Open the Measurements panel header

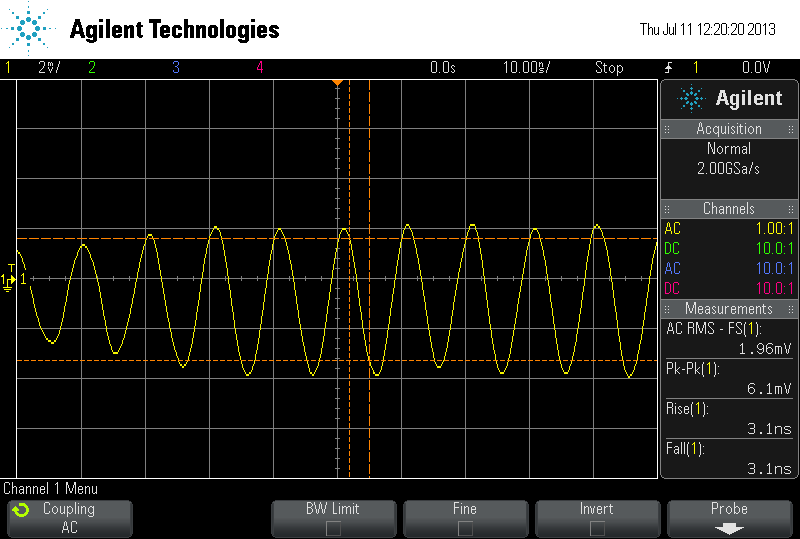pos(729,309)
